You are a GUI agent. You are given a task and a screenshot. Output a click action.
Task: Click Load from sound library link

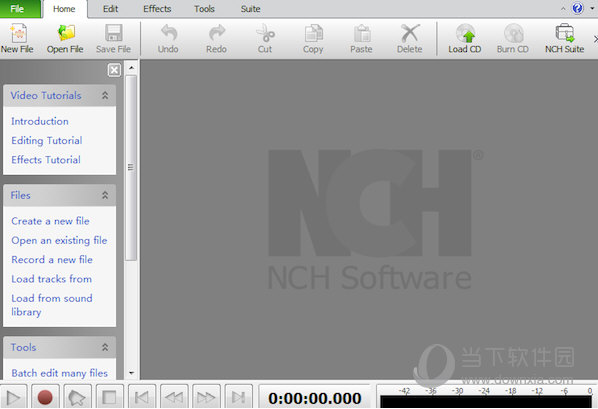(x=52, y=305)
